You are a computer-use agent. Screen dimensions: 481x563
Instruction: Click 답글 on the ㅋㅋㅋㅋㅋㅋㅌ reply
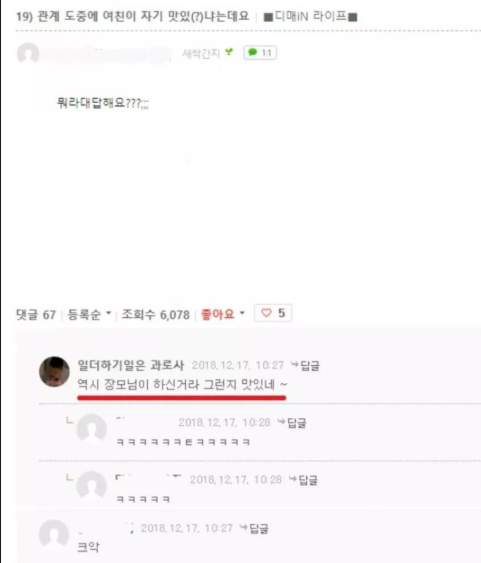[x=292, y=423]
